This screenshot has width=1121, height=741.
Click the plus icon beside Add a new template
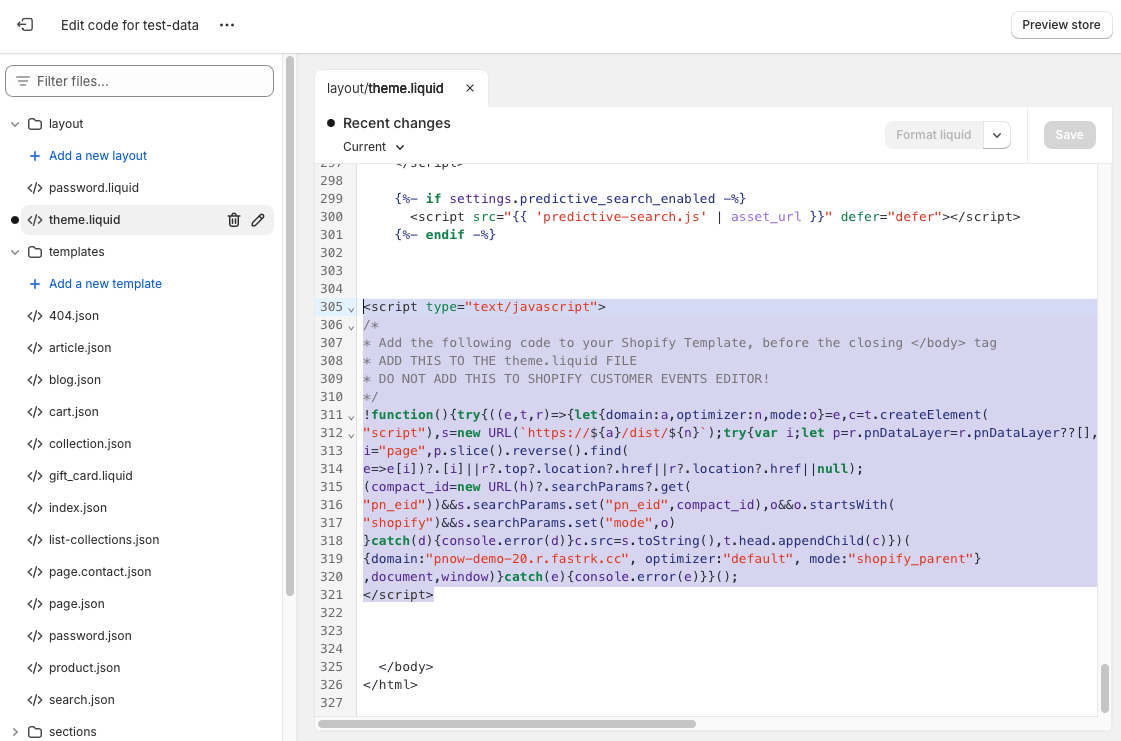pyautogui.click(x=34, y=284)
